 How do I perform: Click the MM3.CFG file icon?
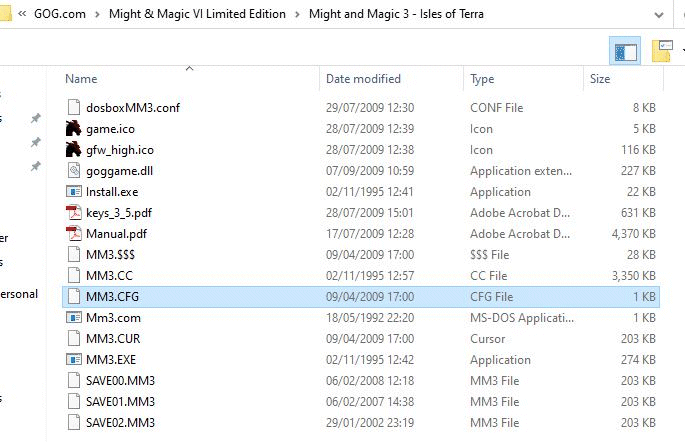[x=74, y=296]
